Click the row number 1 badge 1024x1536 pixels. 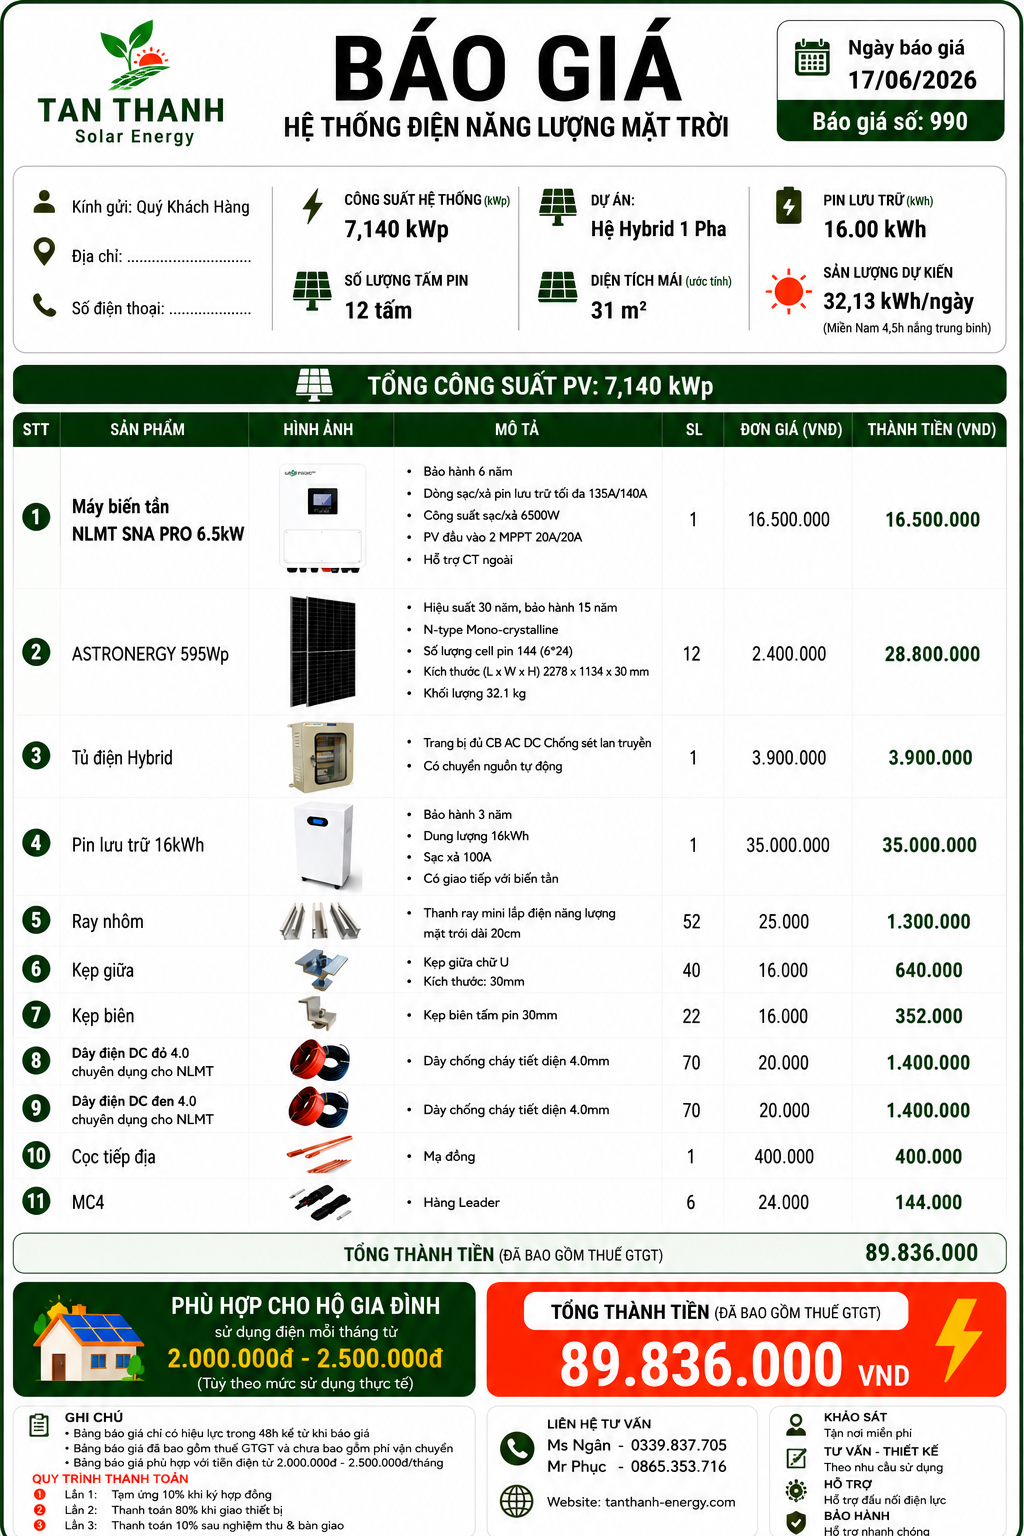tap(36, 517)
